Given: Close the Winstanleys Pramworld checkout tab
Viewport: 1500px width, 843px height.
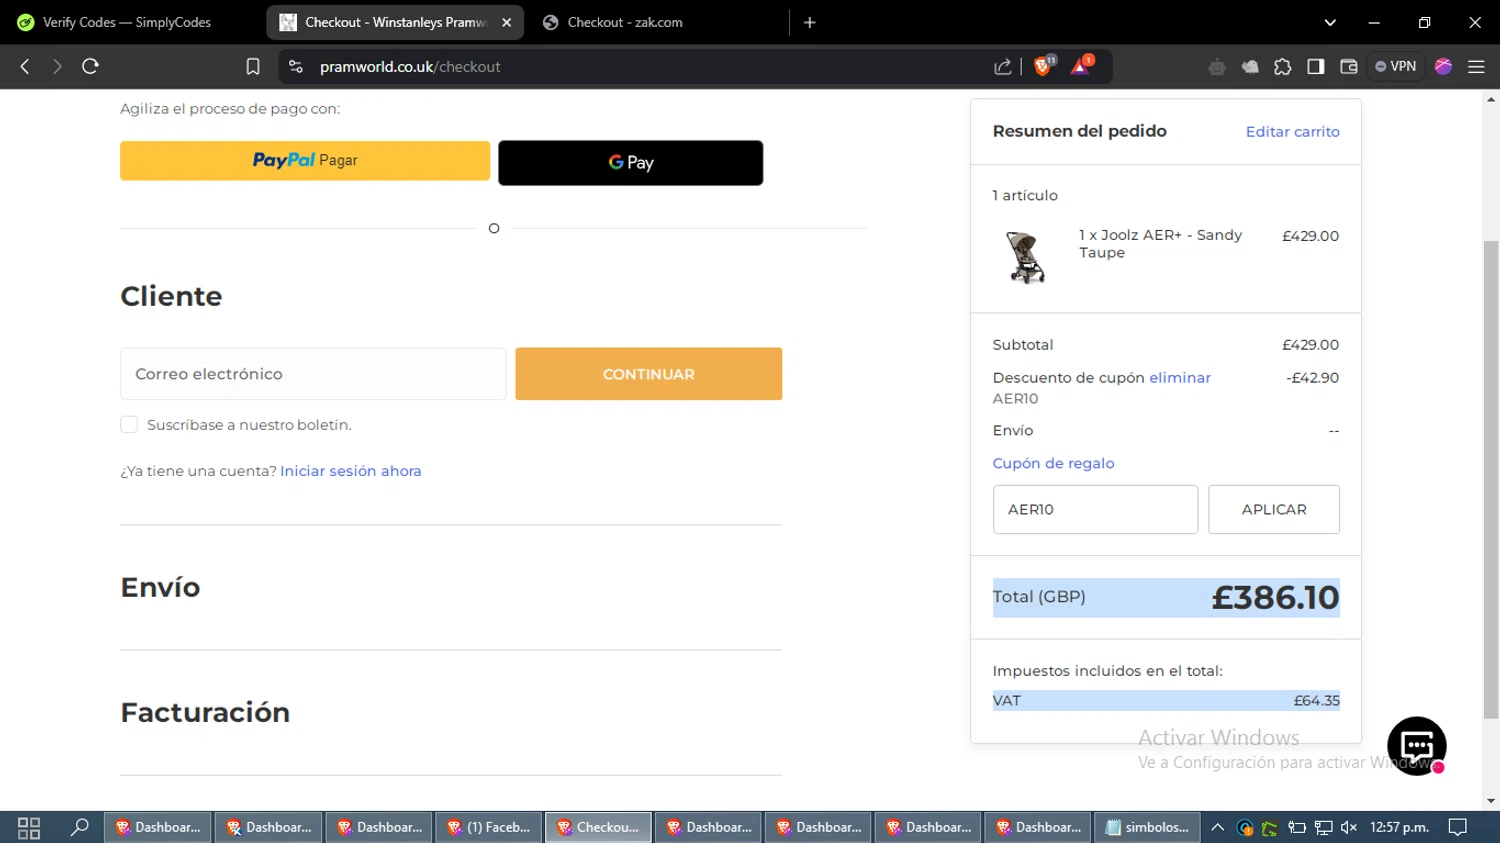Looking at the screenshot, I should pyautogui.click(x=506, y=22).
